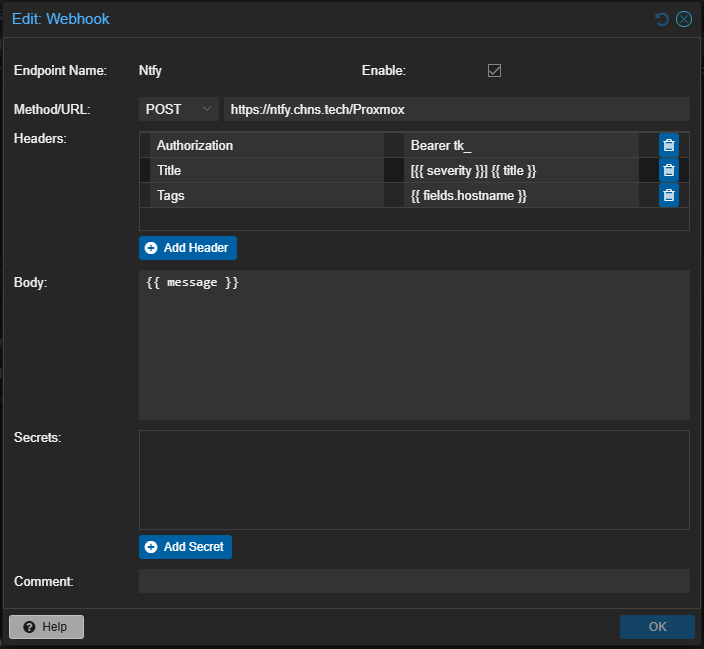Screen dimensions: 704x649
Task: Toggle the Enable checkbox
Action: tap(494, 71)
